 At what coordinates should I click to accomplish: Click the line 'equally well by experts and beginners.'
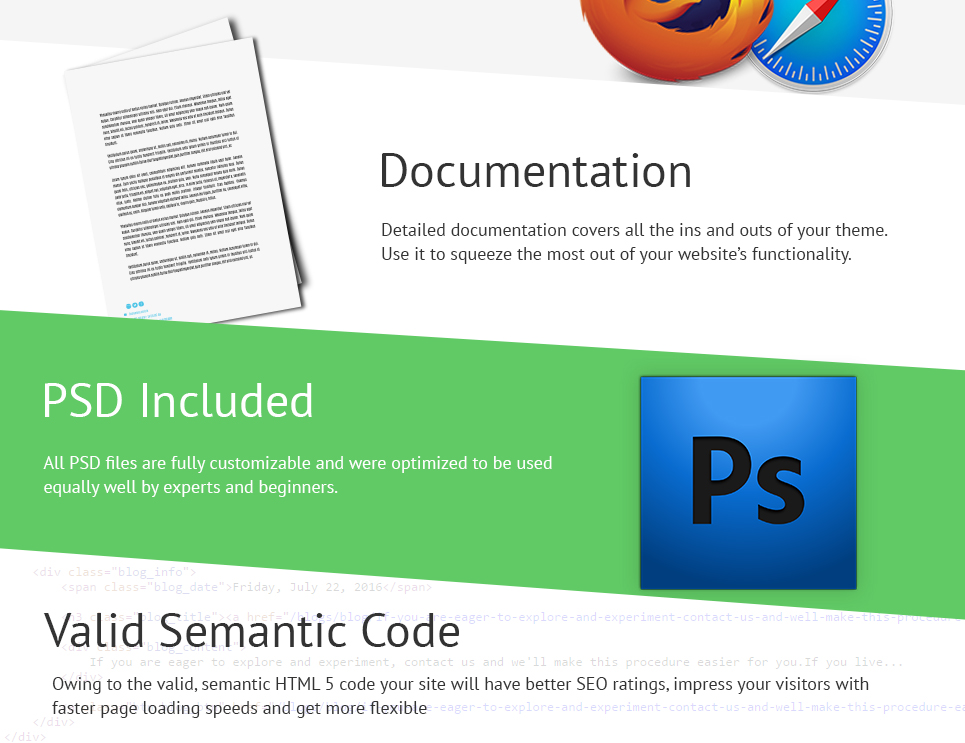tap(191, 487)
